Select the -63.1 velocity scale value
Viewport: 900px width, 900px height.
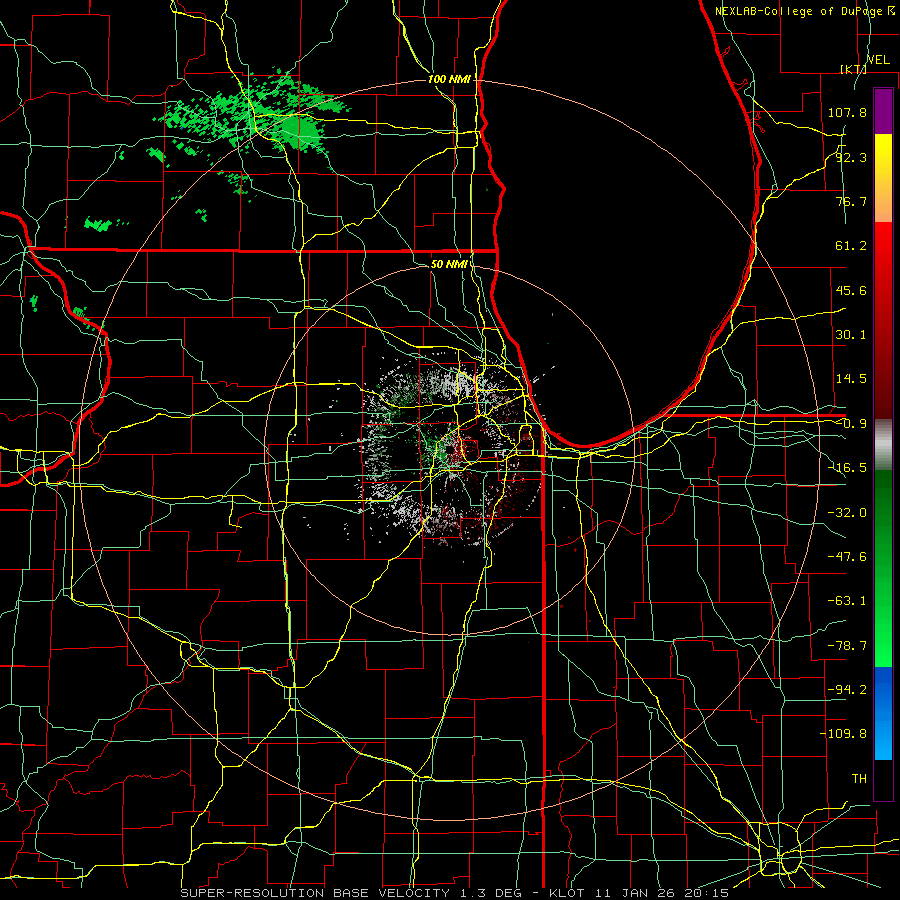[x=847, y=601]
